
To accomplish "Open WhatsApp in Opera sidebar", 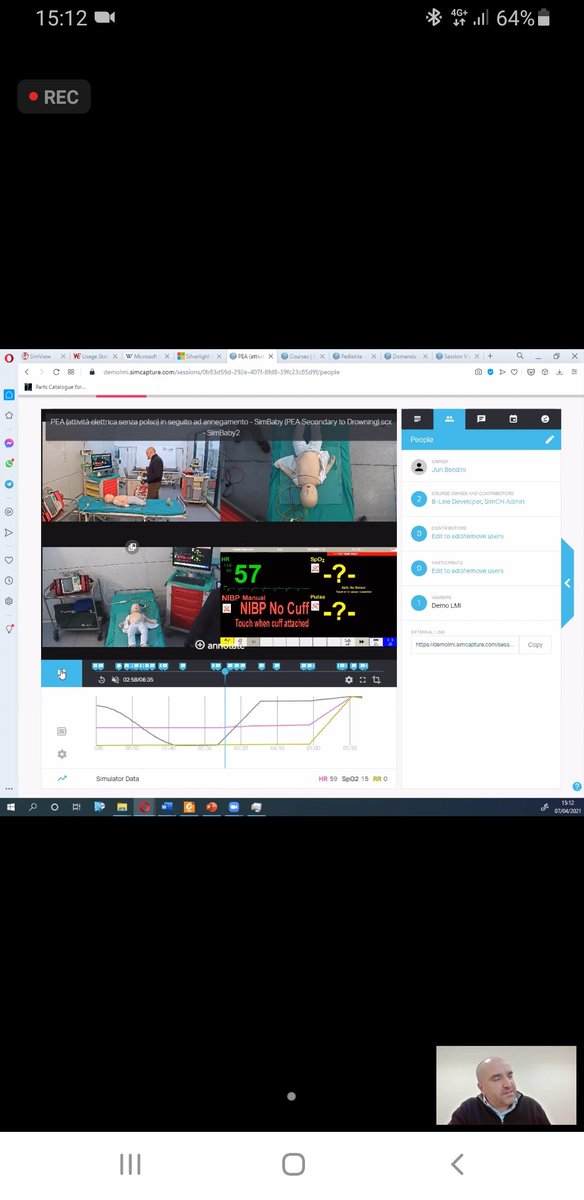I will tap(9, 463).
